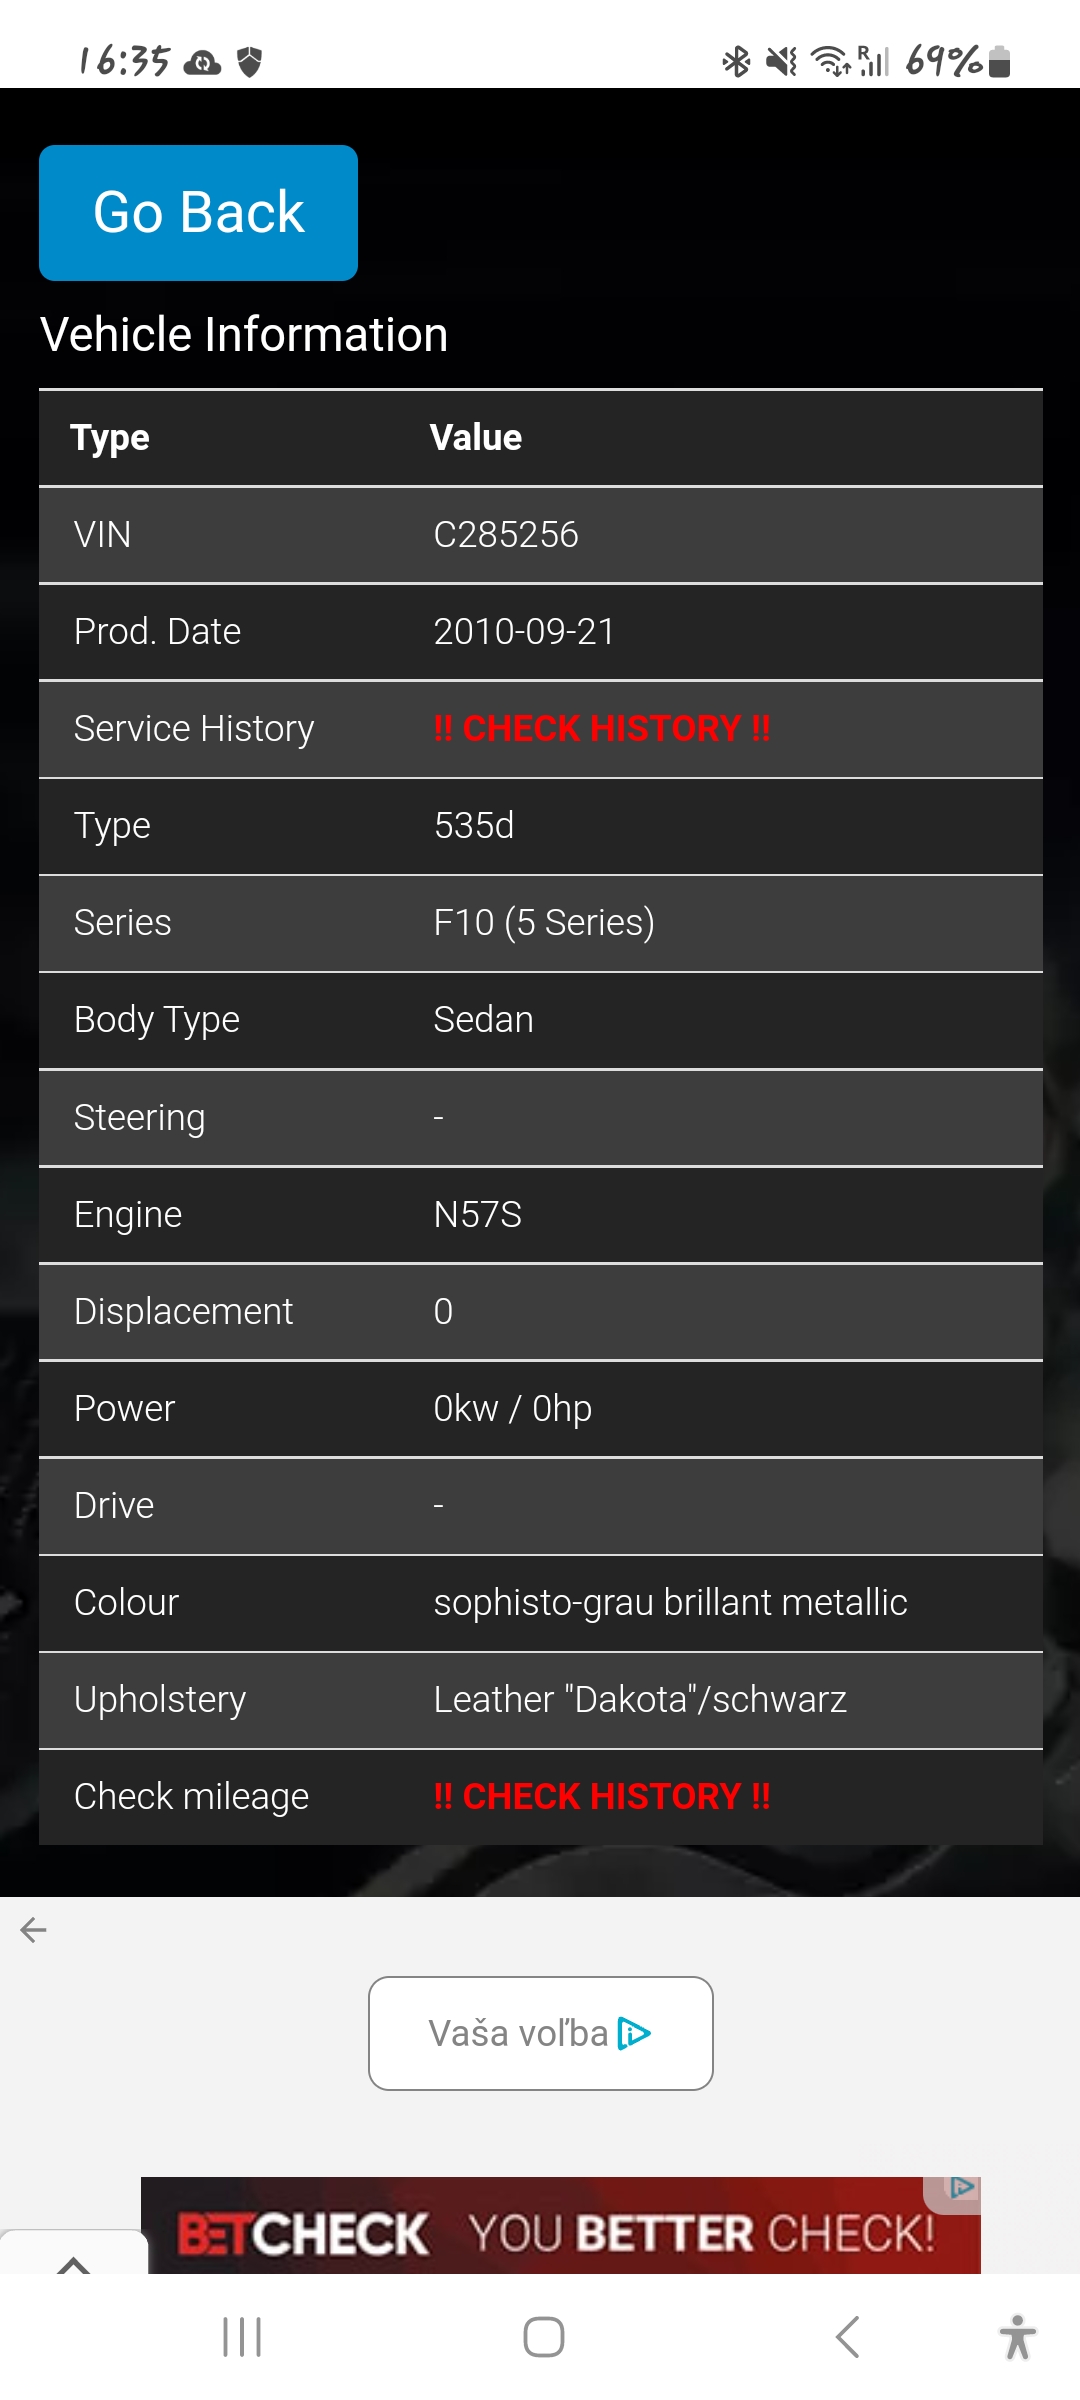Tap the ad back arrow icon
Screen dimensions: 1080x2400
point(34,1930)
